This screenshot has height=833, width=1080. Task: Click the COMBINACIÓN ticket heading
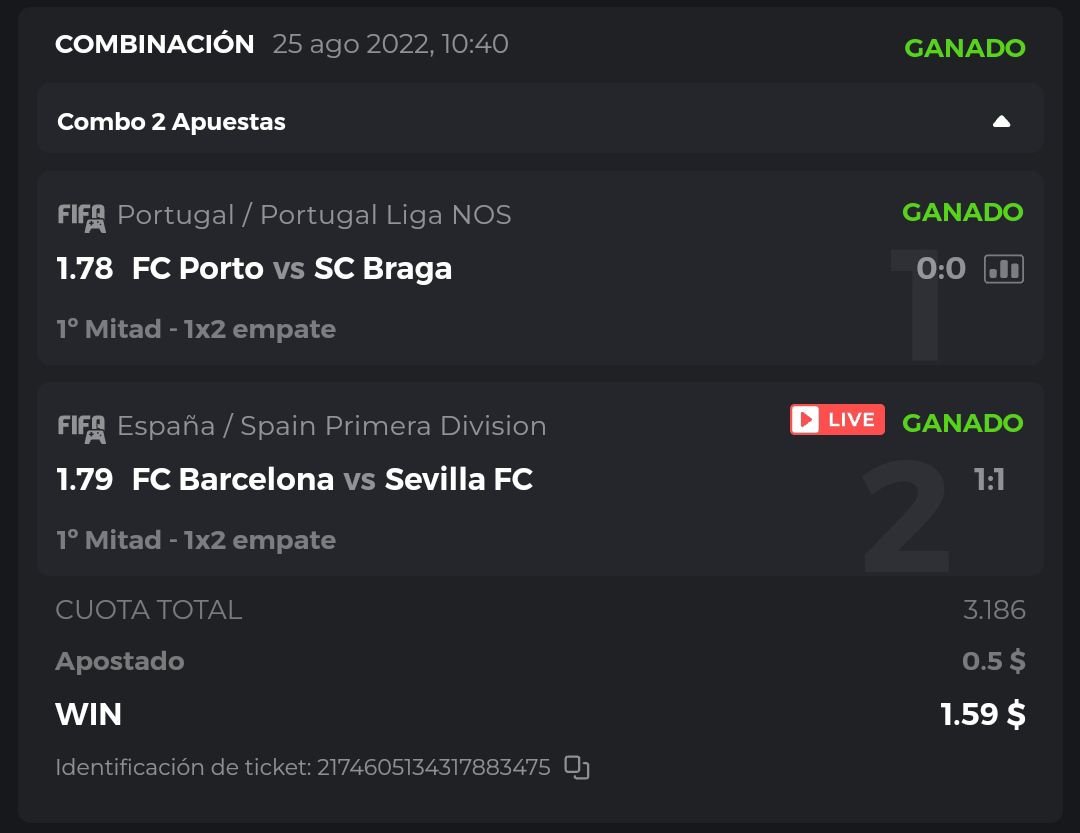pyautogui.click(x=155, y=44)
